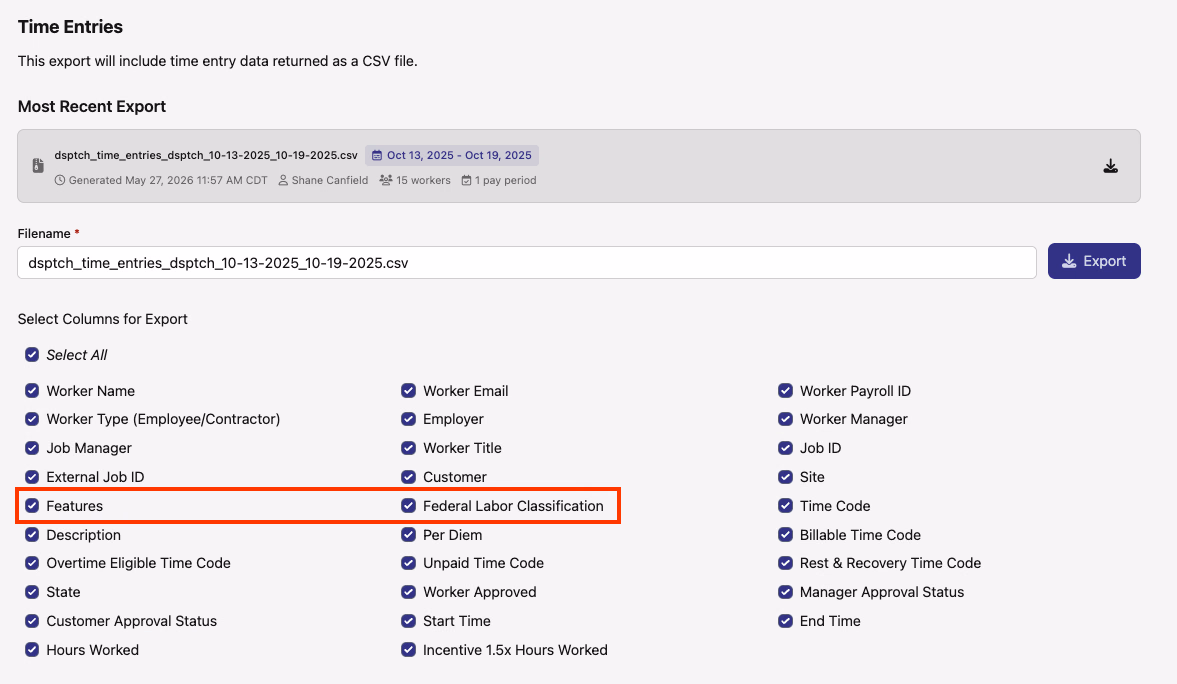Click the pay period calendar icon
This screenshot has width=1177, height=684.
pyautogui.click(x=466, y=180)
